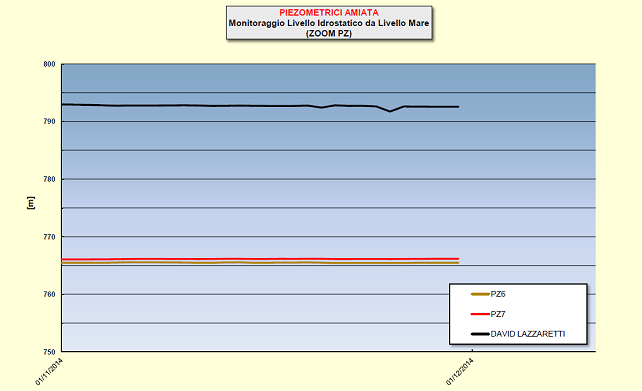Screen dimensions: 642x391
Task: Click the DAVID LAZZARETTI black legend swatch
Action: (480, 334)
